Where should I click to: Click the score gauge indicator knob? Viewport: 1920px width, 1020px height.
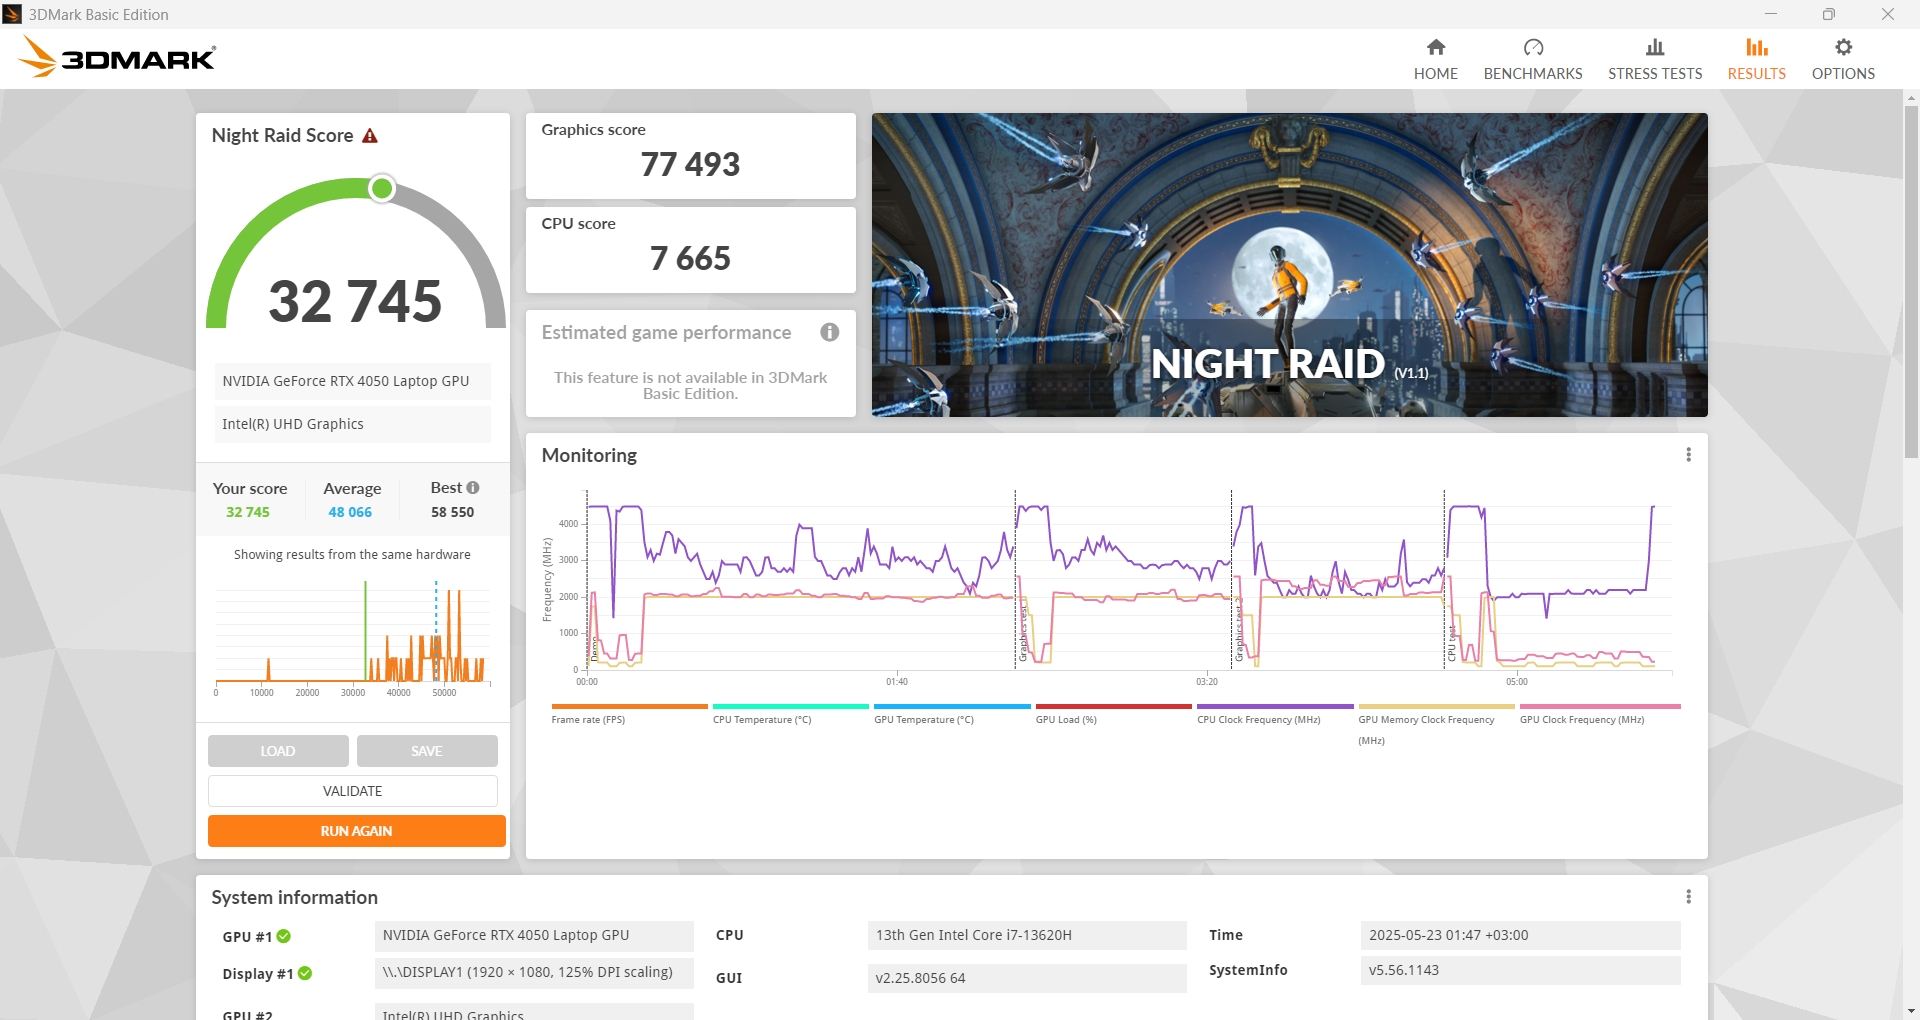pos(381,188)
